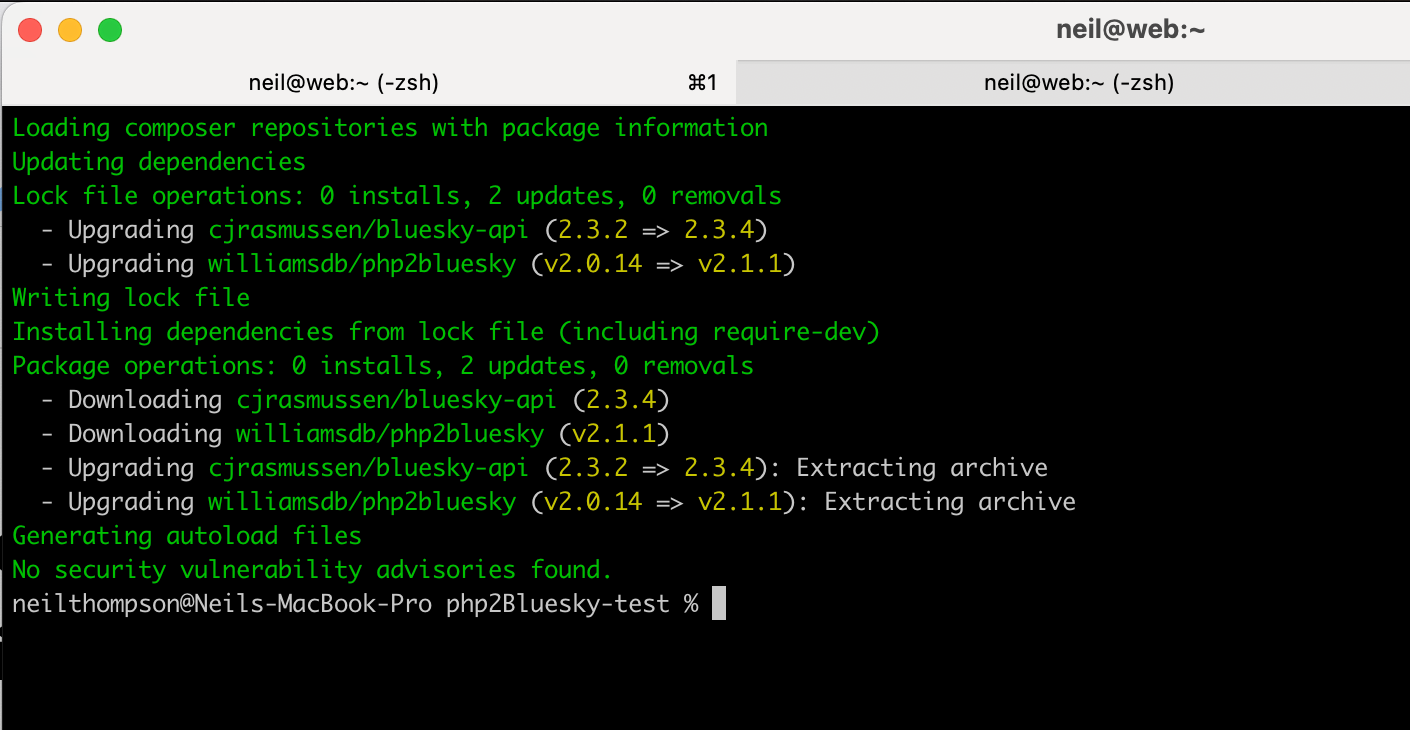1410x730 pixels.
Task: Click the "Generating autoload files" line
Action: coord(187,536)
